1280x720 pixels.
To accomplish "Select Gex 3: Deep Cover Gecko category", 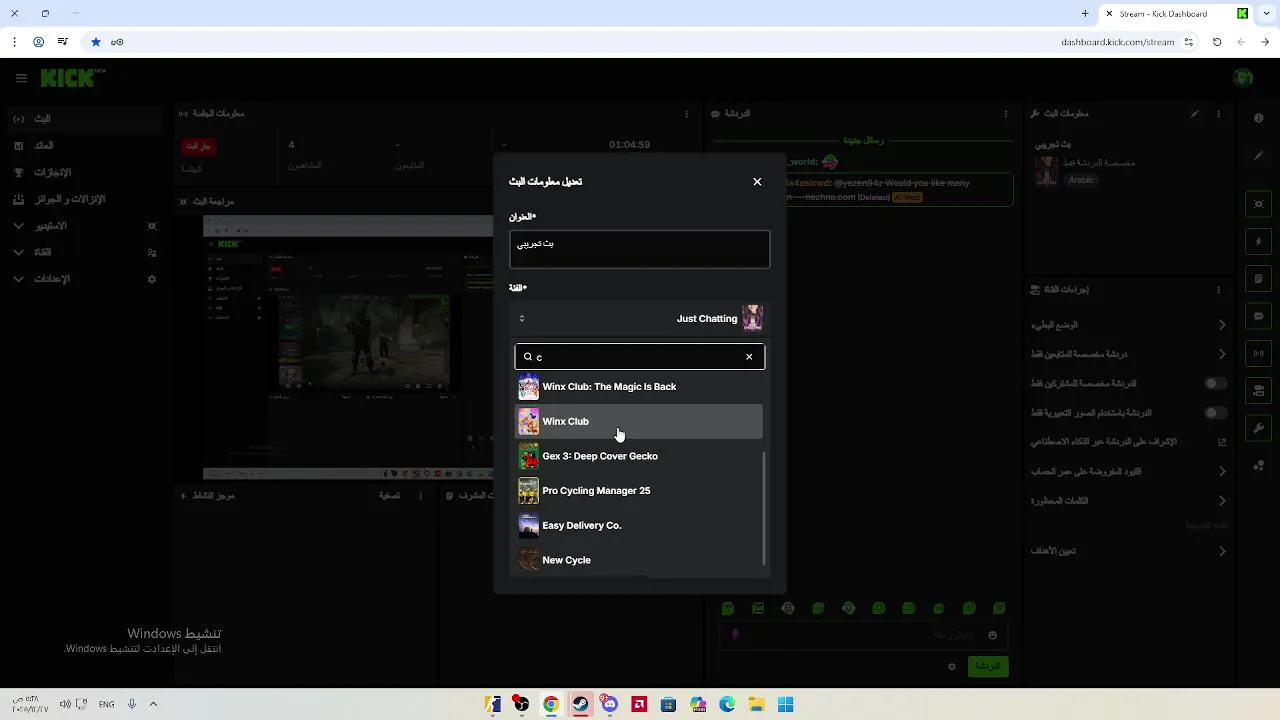I will 639,456.
